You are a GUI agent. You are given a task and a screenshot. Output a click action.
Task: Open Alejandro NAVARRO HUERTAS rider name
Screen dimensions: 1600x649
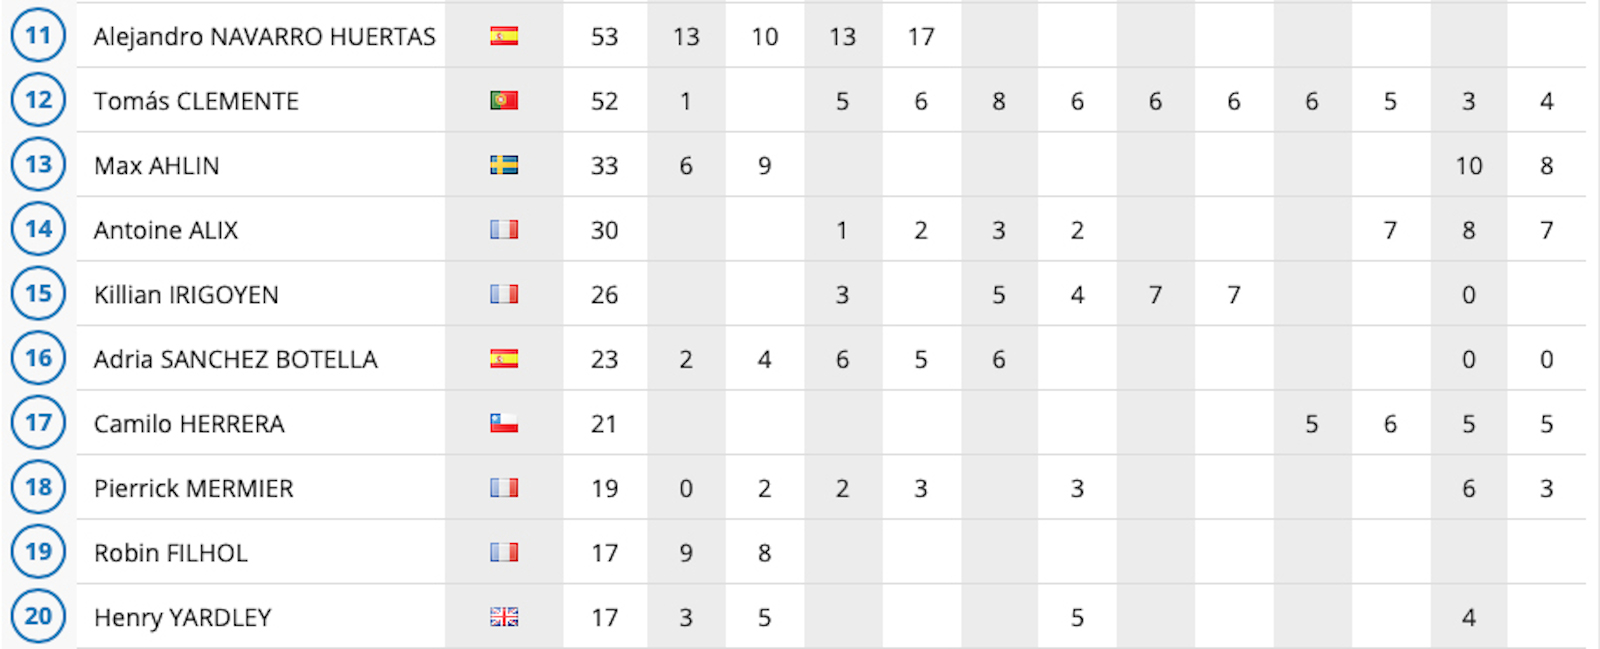[264, 37]
